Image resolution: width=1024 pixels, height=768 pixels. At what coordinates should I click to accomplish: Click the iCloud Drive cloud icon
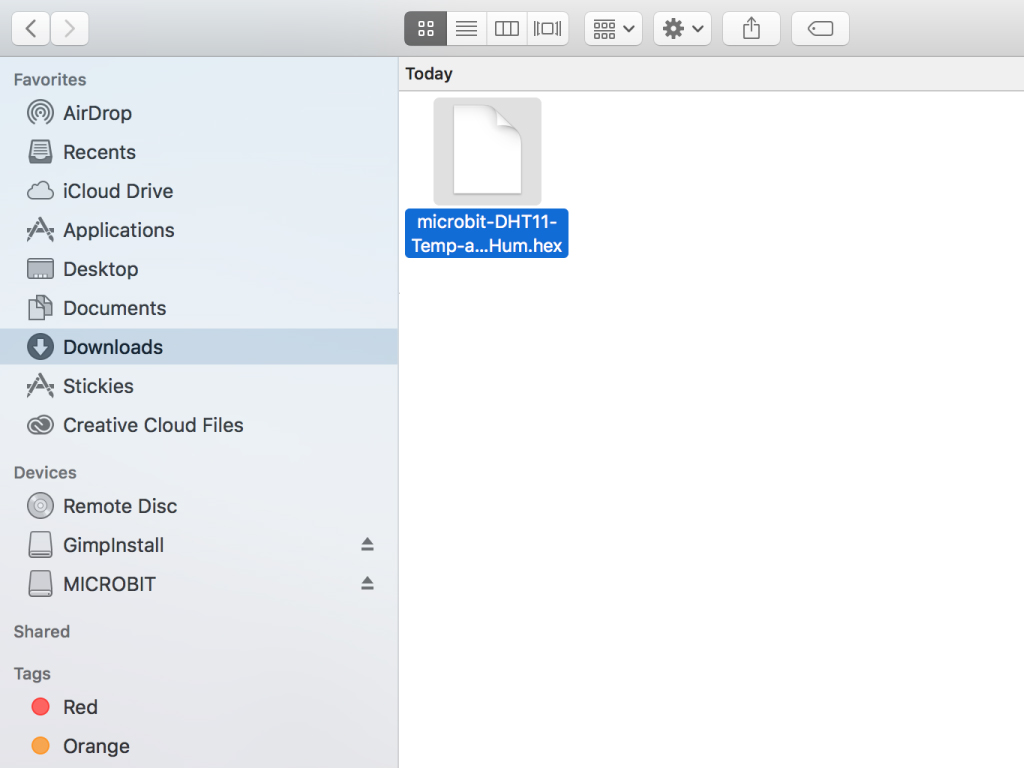click(x=40, y=191)
